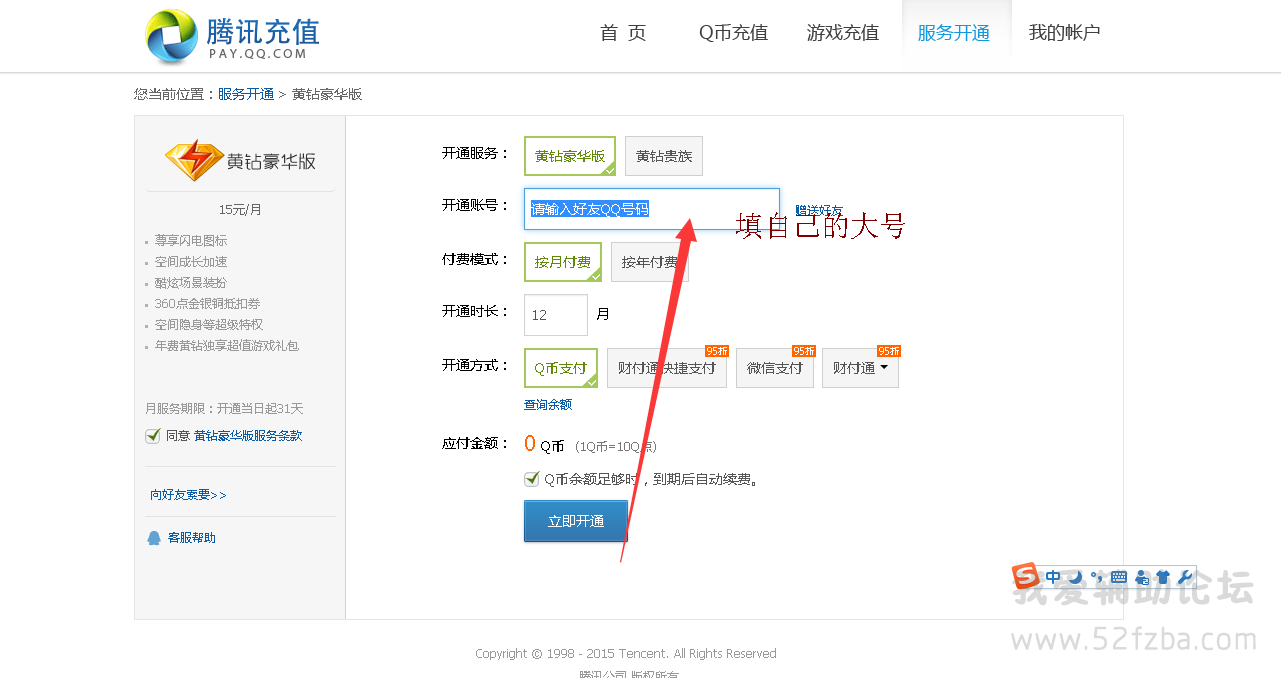The height and width of the screenshot is (678, 1281).
Task: Select 按年付费 payment mode
Action: point(649,262)
